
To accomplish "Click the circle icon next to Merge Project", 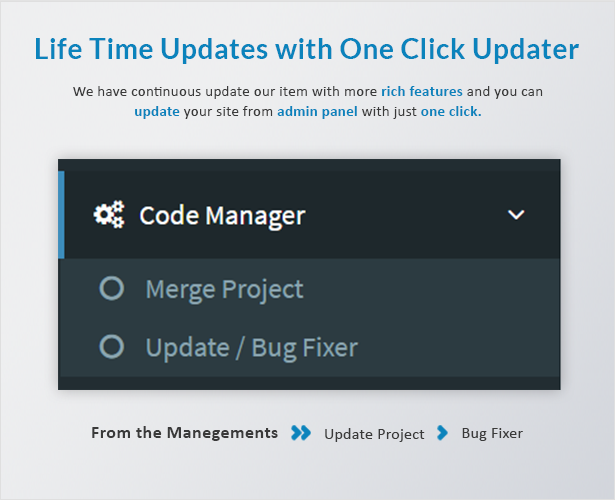I will click(x=112, y=288).
